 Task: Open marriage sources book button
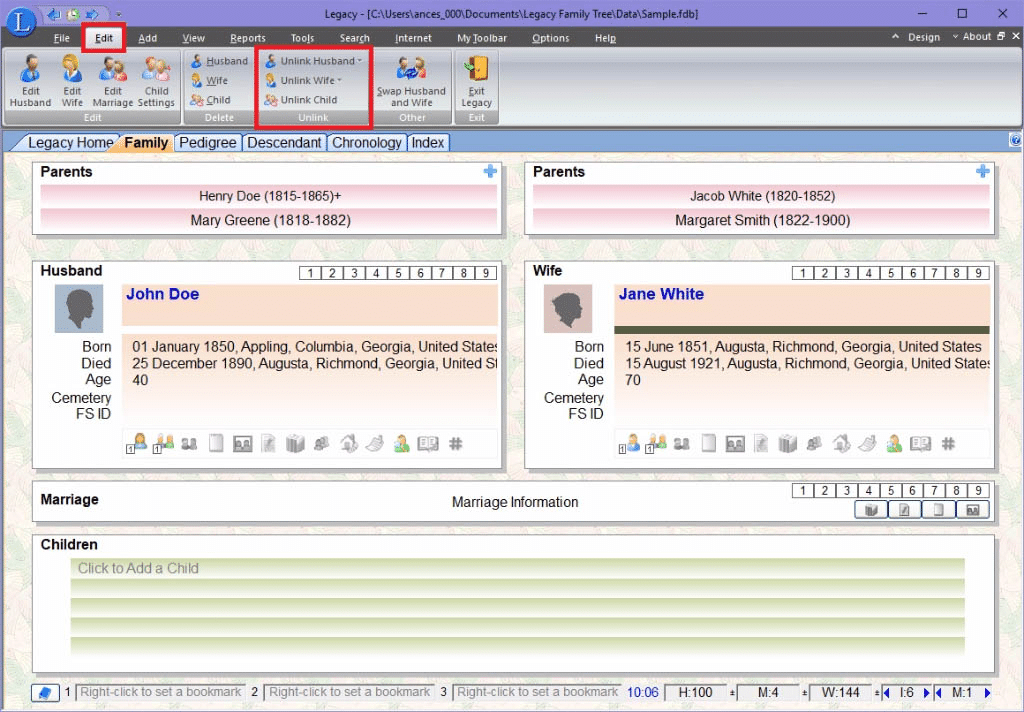point(871,510)
